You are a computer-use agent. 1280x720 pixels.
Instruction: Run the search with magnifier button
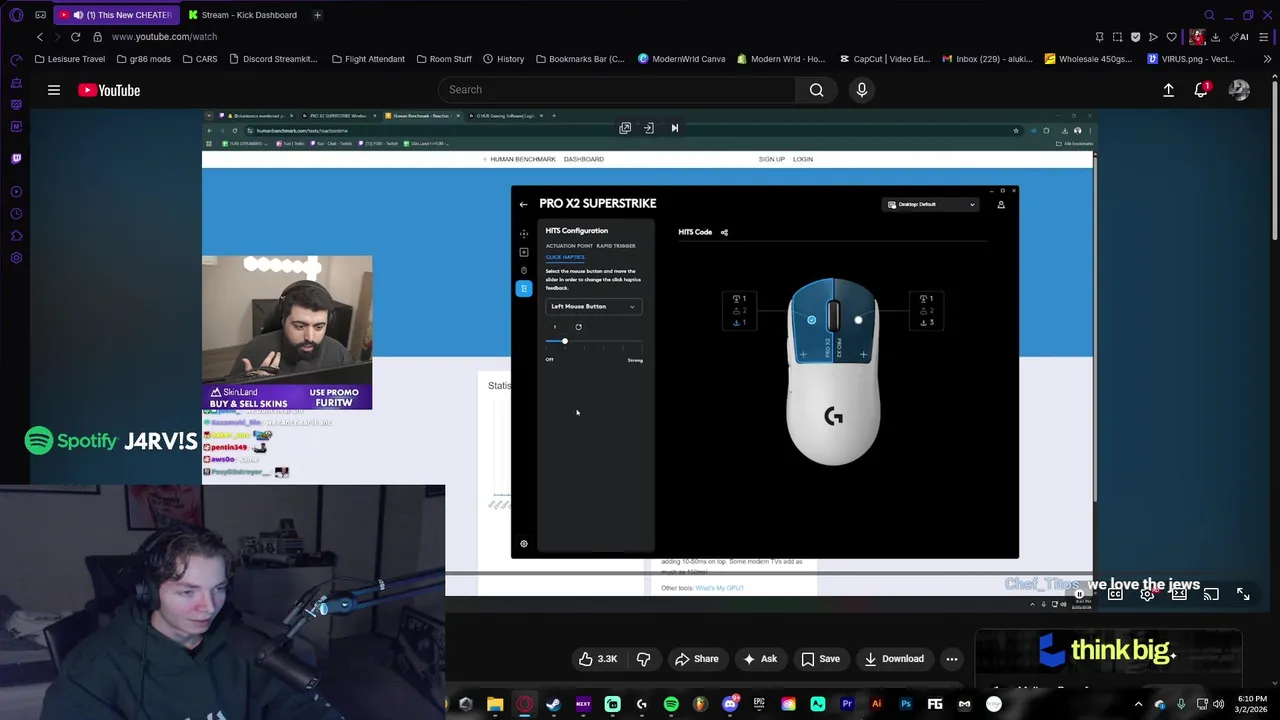pyautogui.click(x=817, y=90)
